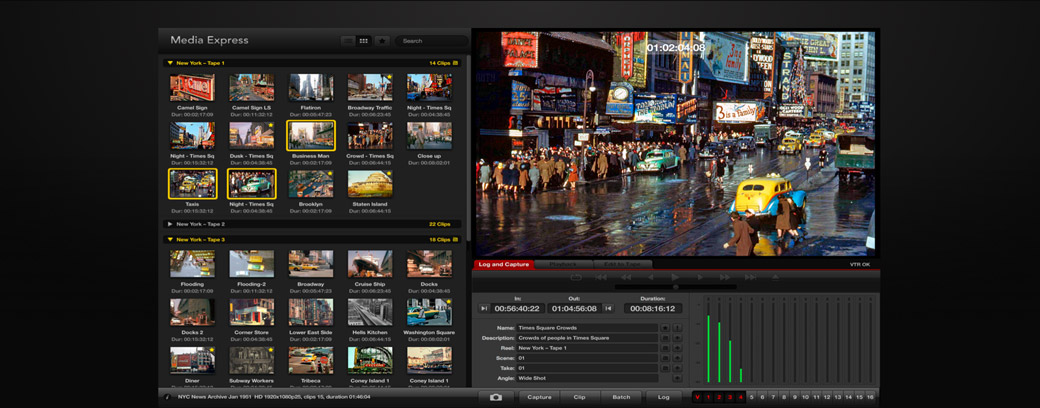Toggle audio channel 1 capture button
The image size is (1040, 408).
709,397
